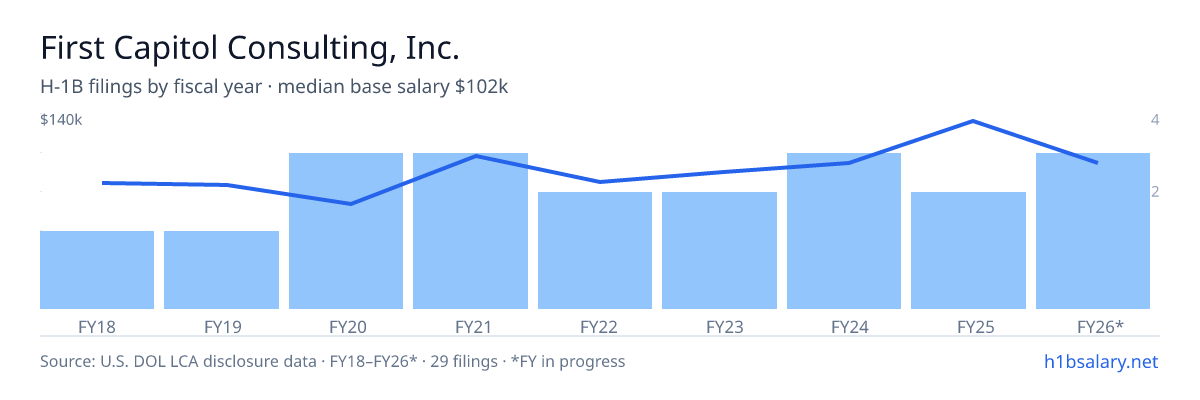
Task: Click the FY22 filings bar
Action: click(x=595, y=250)
